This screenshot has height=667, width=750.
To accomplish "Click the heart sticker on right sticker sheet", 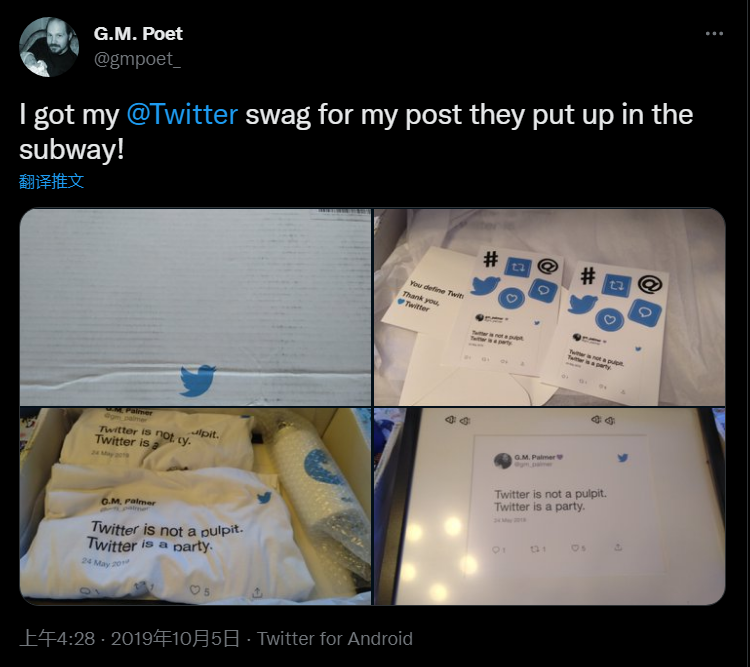I will [609, 320].
